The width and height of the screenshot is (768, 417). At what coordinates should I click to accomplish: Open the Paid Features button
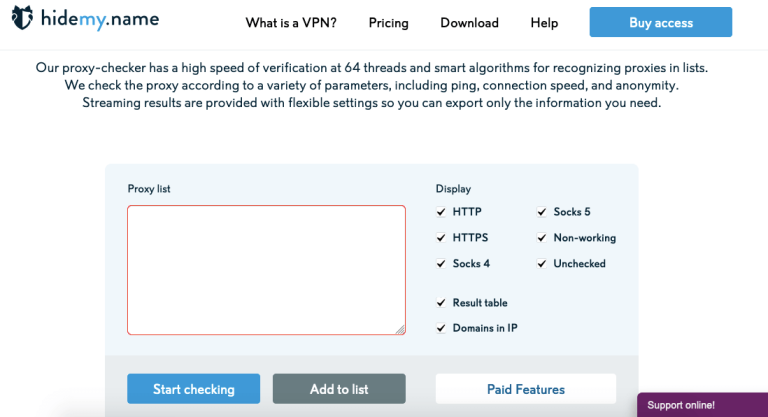click(526, 389)
